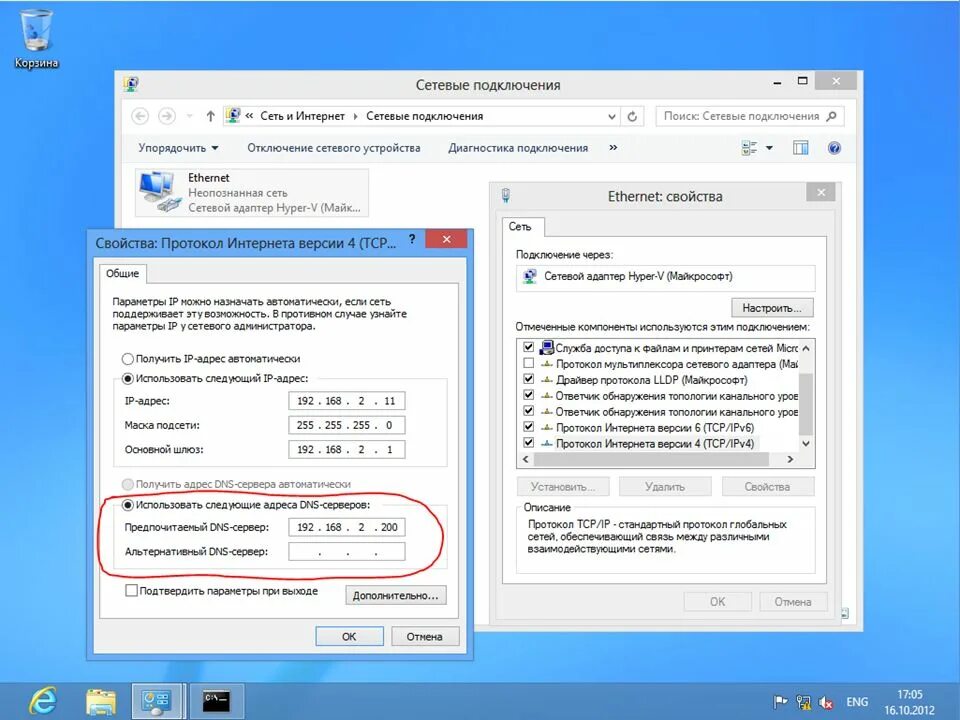This screenshot has height=720, width=960.
Task: Open the Action Center flag icon in the tray
Action: pos(780,702)
